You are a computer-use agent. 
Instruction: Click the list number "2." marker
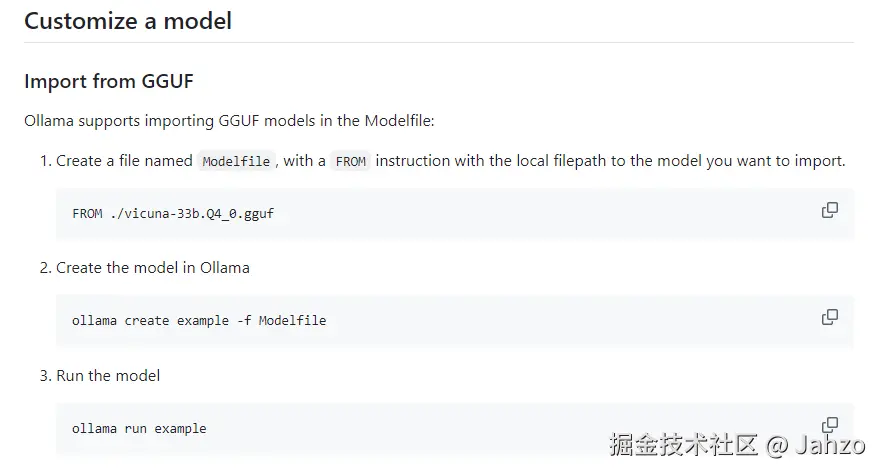click(x=45, y=268)
